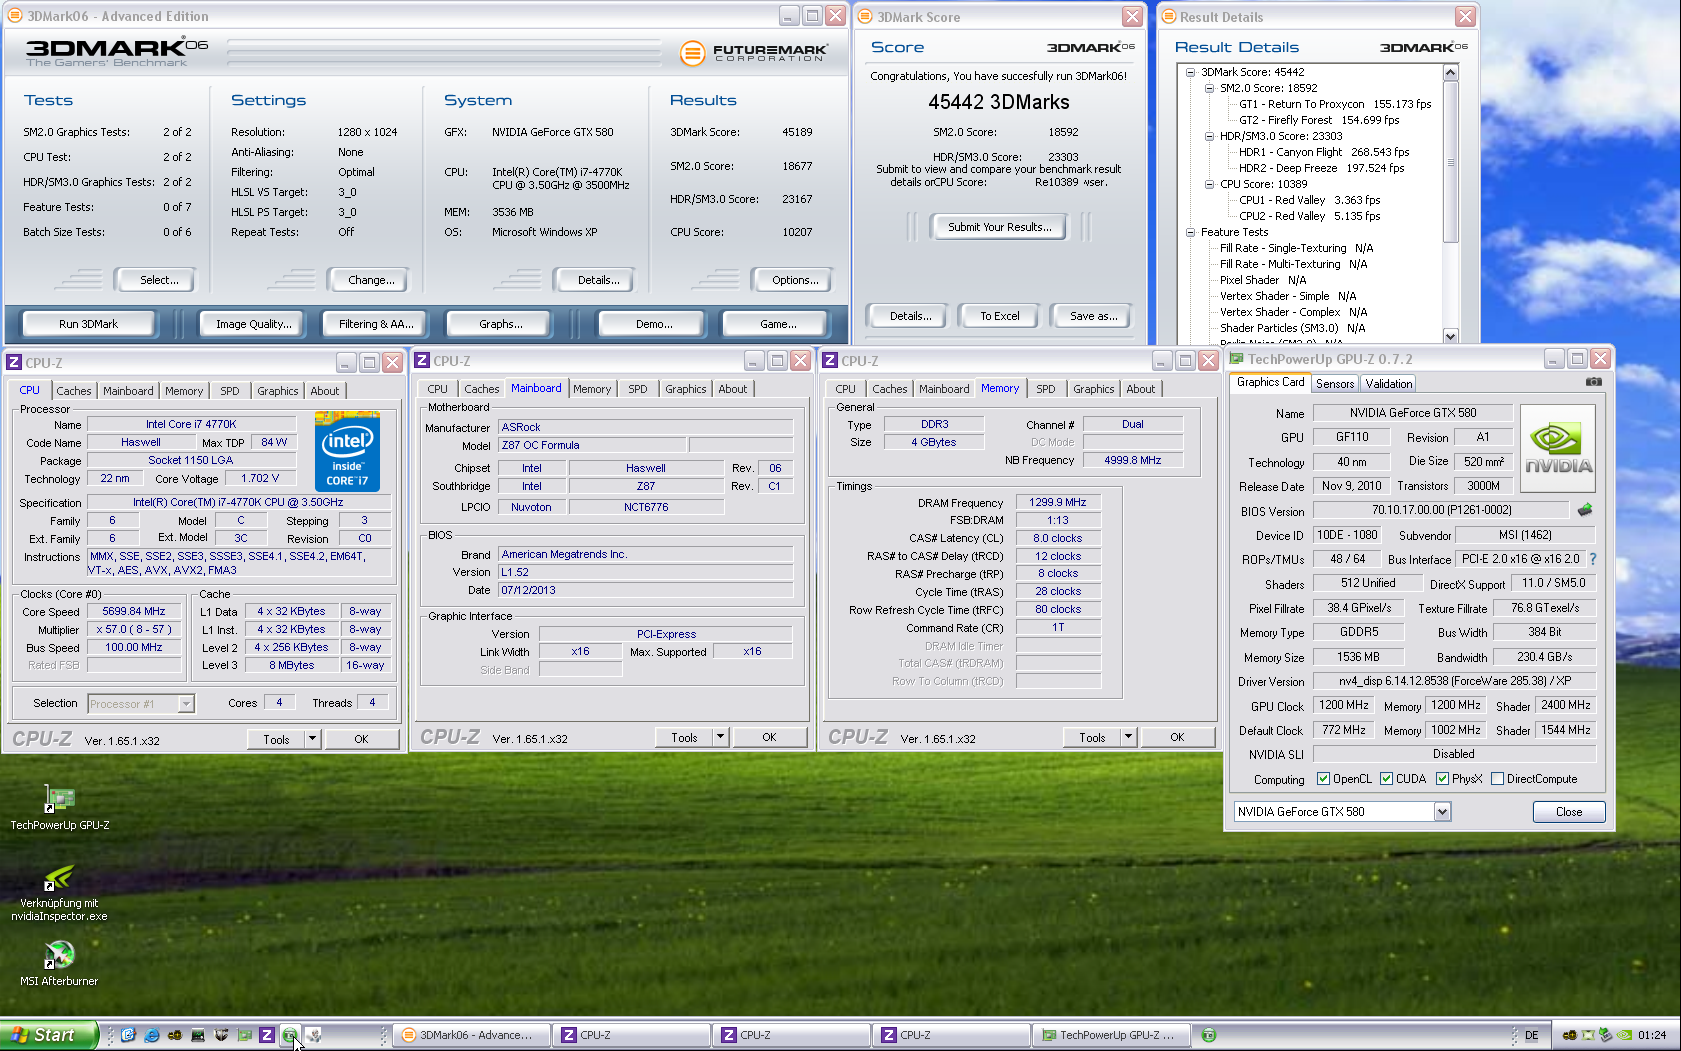This screenshot has width=1681, height=1051.
Task: Click first quick launch icon beside Start
Action: 128,1035
